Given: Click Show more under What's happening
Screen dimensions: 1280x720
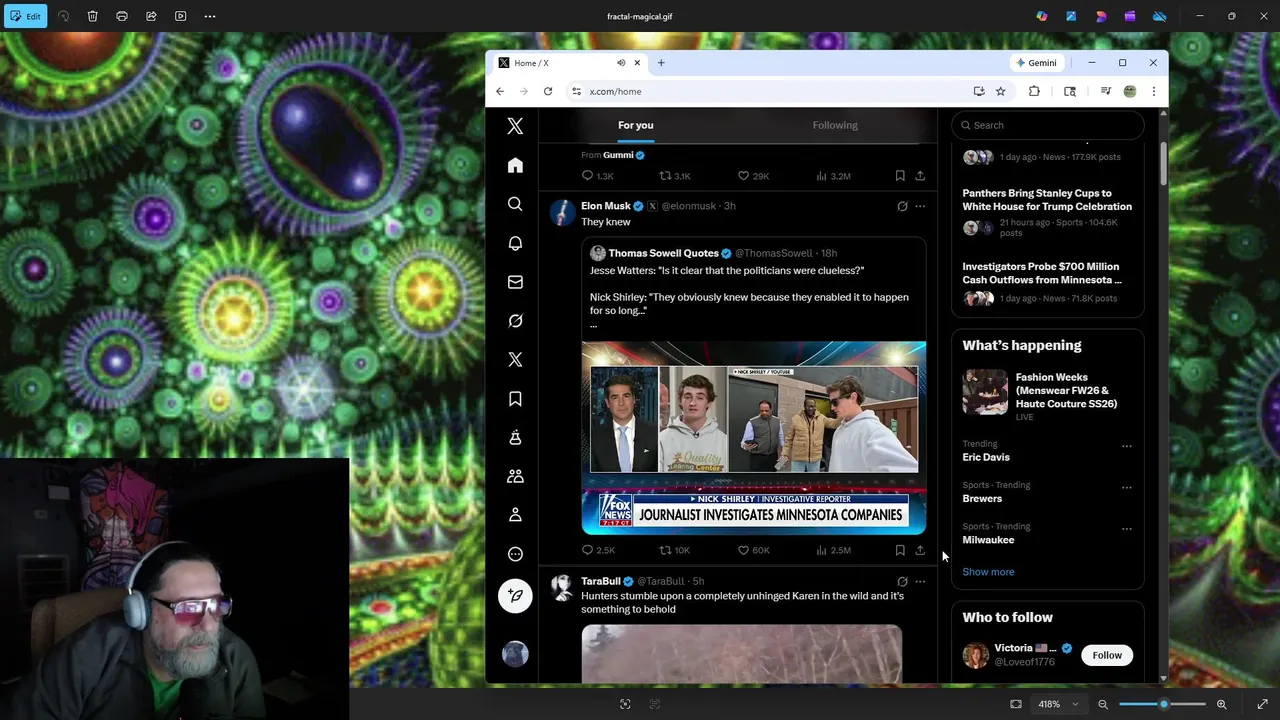Looking at the screenshot, I should 988,572.
